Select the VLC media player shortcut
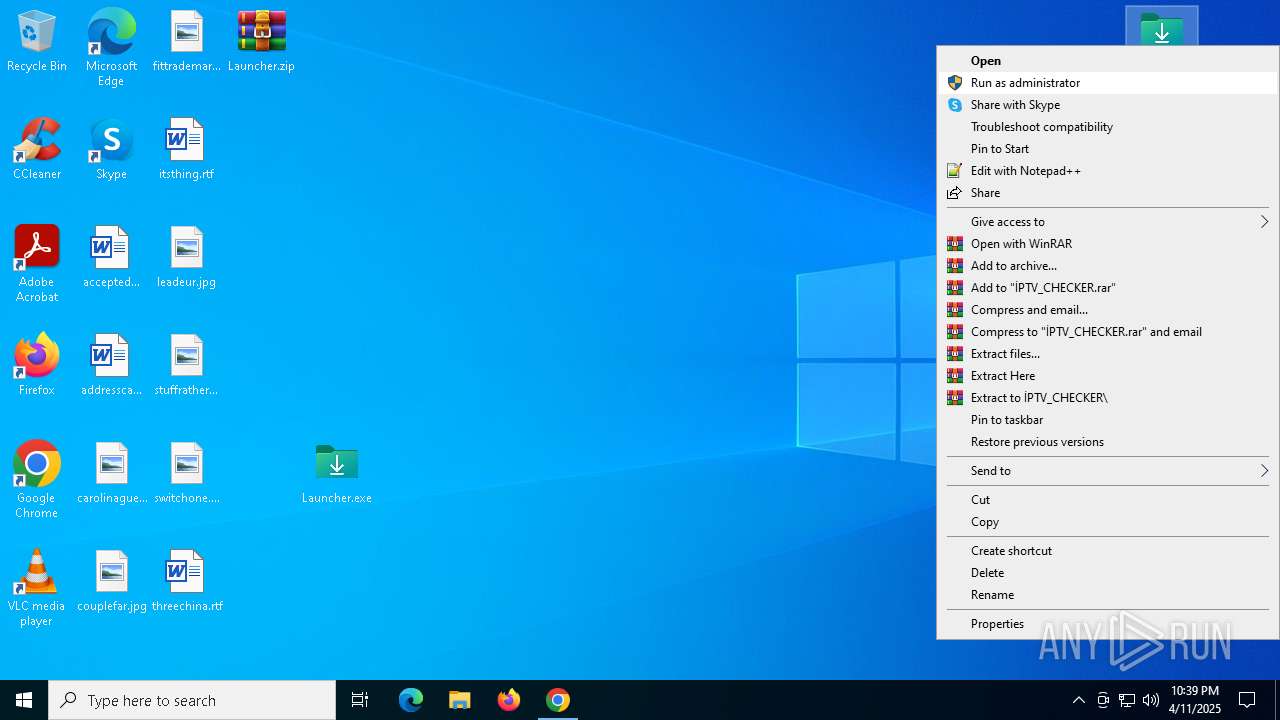The height and width of the screenshot is (720, 1280). point(37,588)
